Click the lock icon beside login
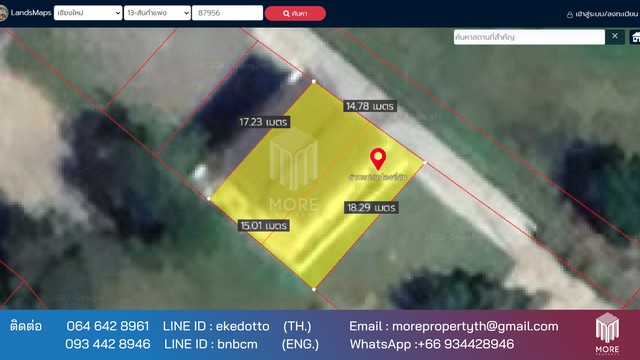The height and width of the screenshot is (360, 640). tap(570, 15)
